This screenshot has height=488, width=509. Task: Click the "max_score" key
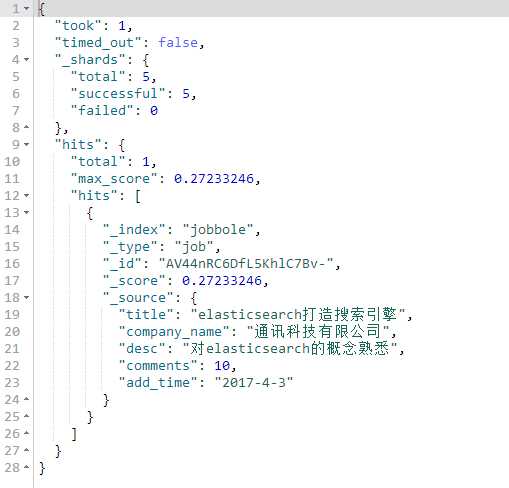click(x=114, y=179)
